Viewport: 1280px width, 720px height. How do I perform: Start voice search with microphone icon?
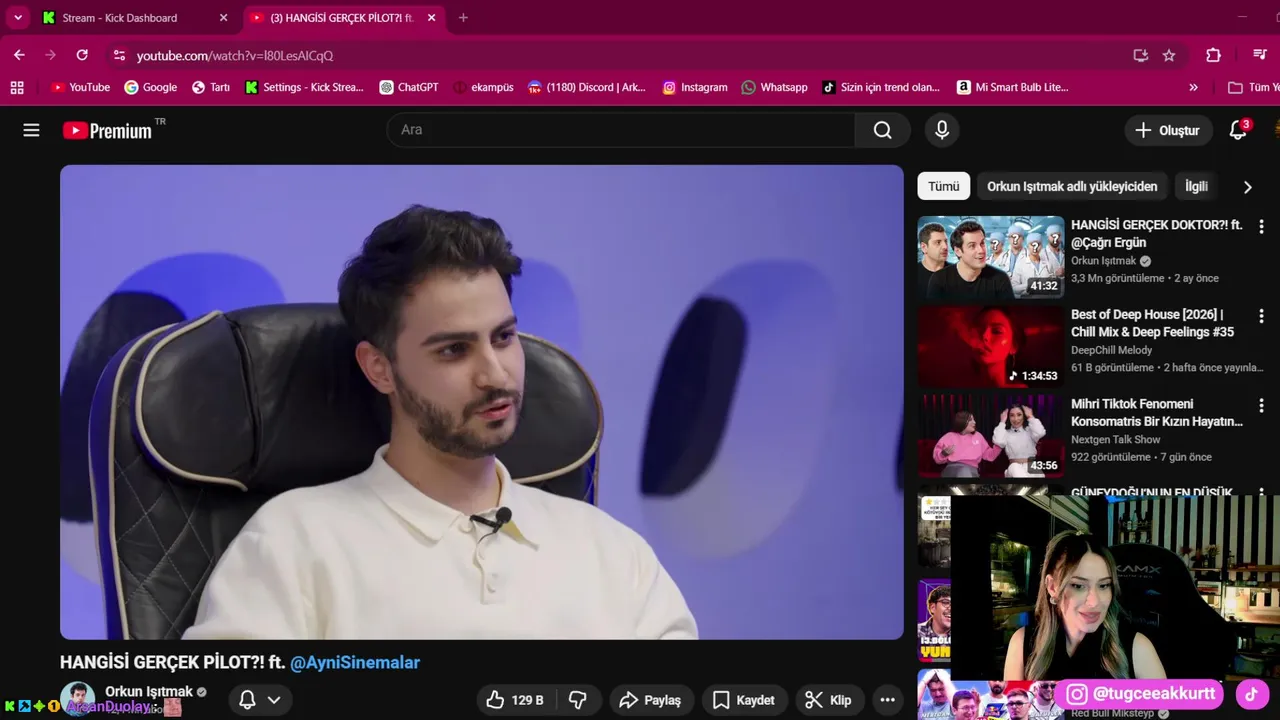pyautogui.click(x=941, y=130)
